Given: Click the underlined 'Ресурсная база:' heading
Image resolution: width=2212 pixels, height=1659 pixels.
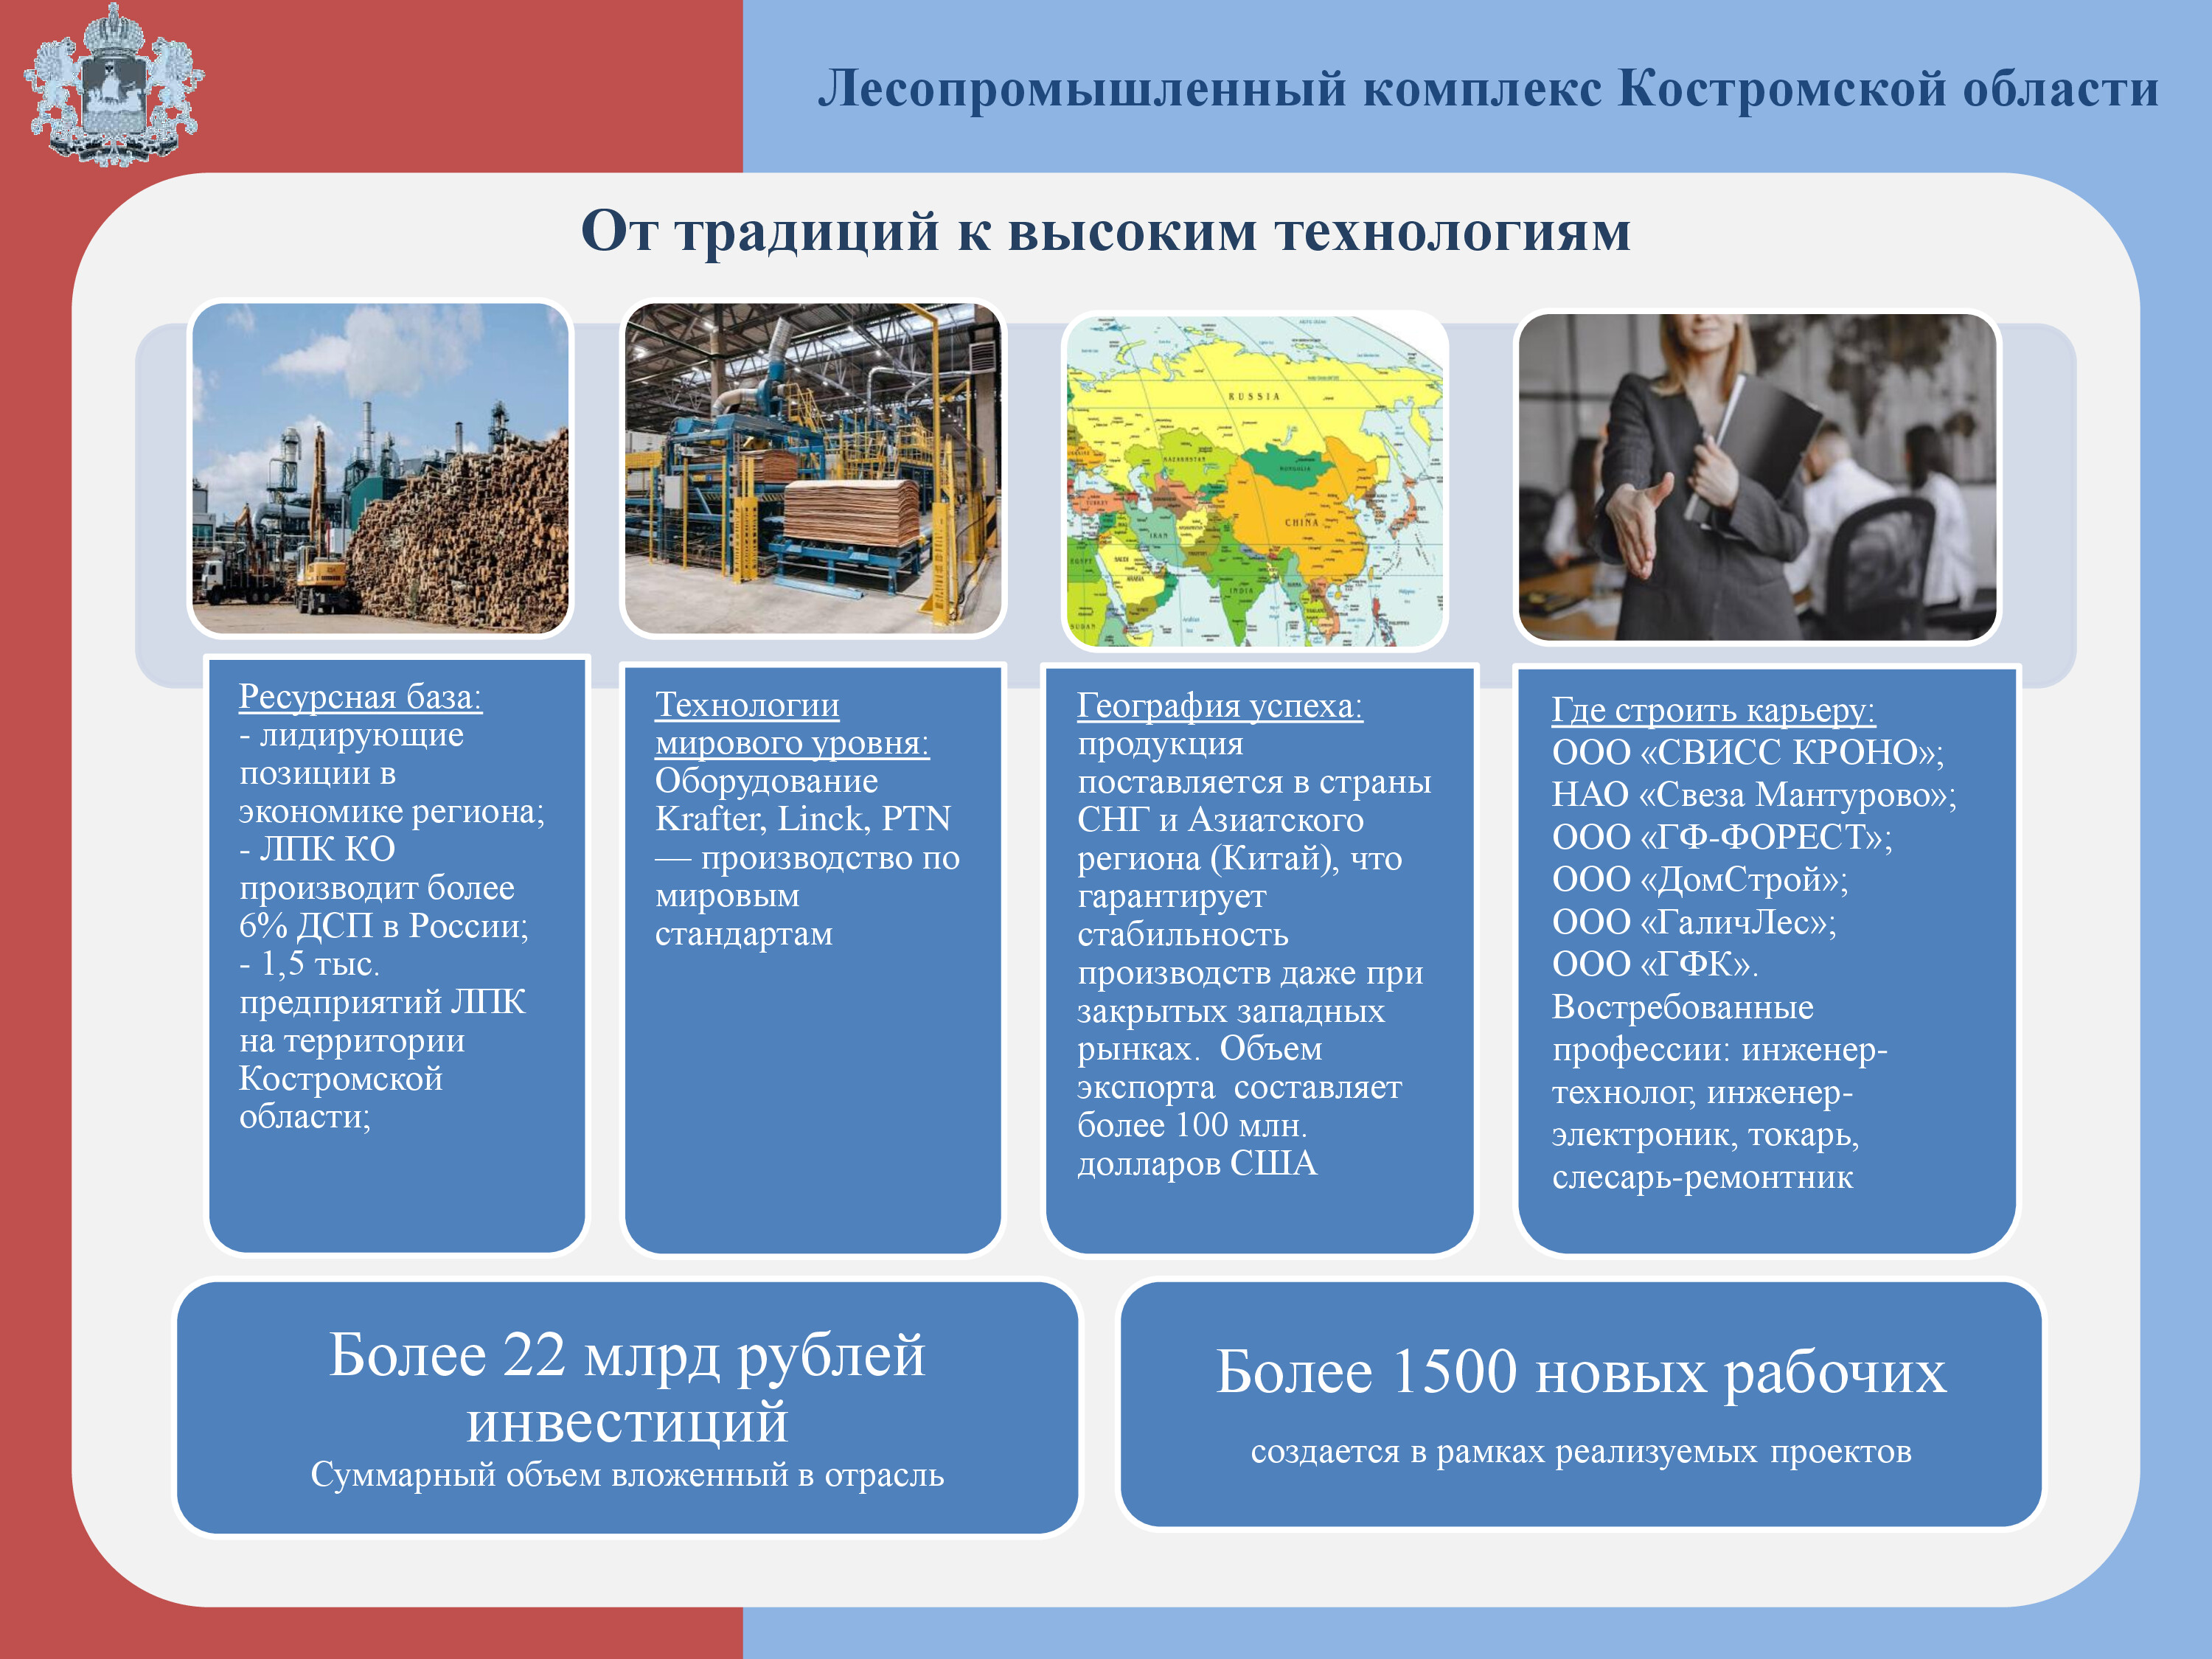Looking at the screenshot, I should click(x=360, y=697).
